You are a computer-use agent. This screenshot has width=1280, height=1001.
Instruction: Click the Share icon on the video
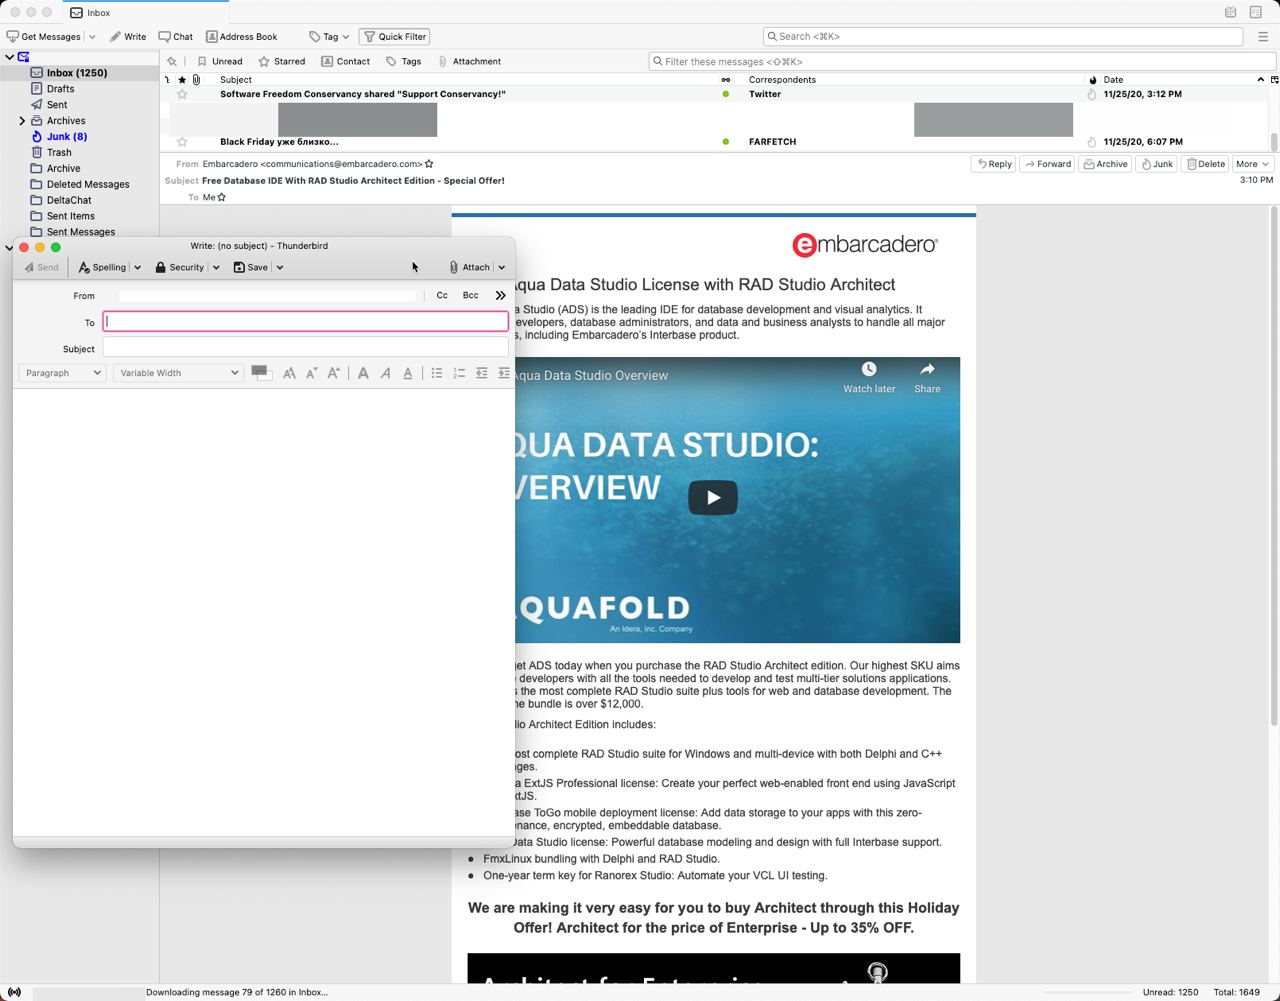click(x=927, y=378)
